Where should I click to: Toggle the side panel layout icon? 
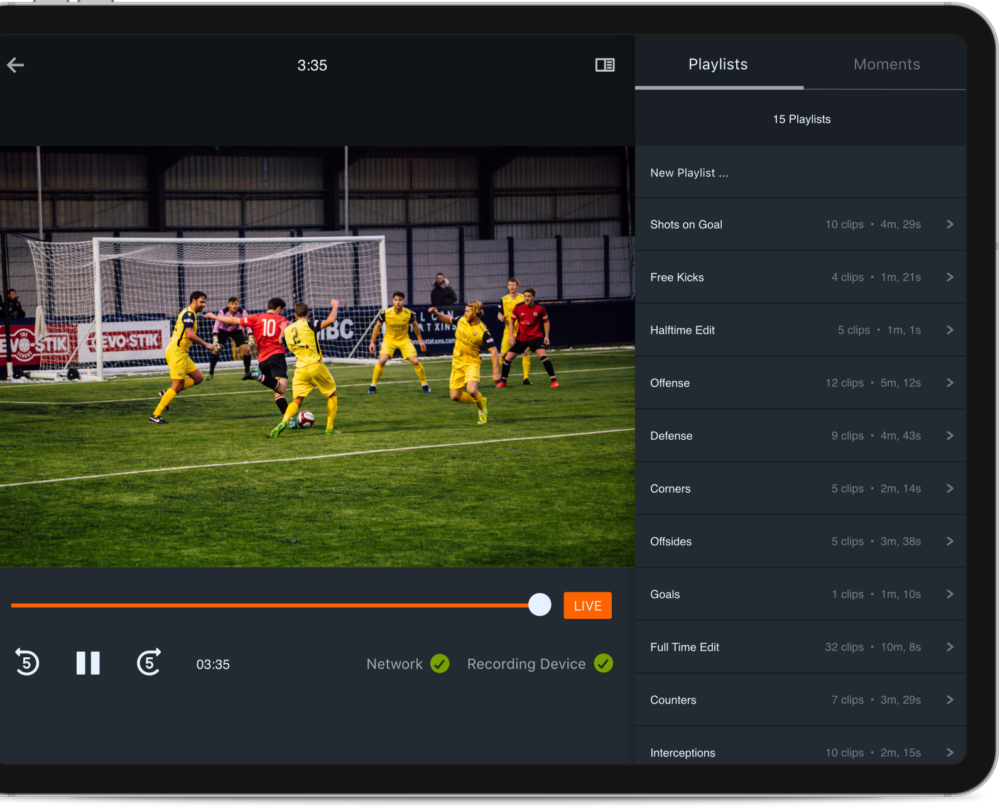604,64
